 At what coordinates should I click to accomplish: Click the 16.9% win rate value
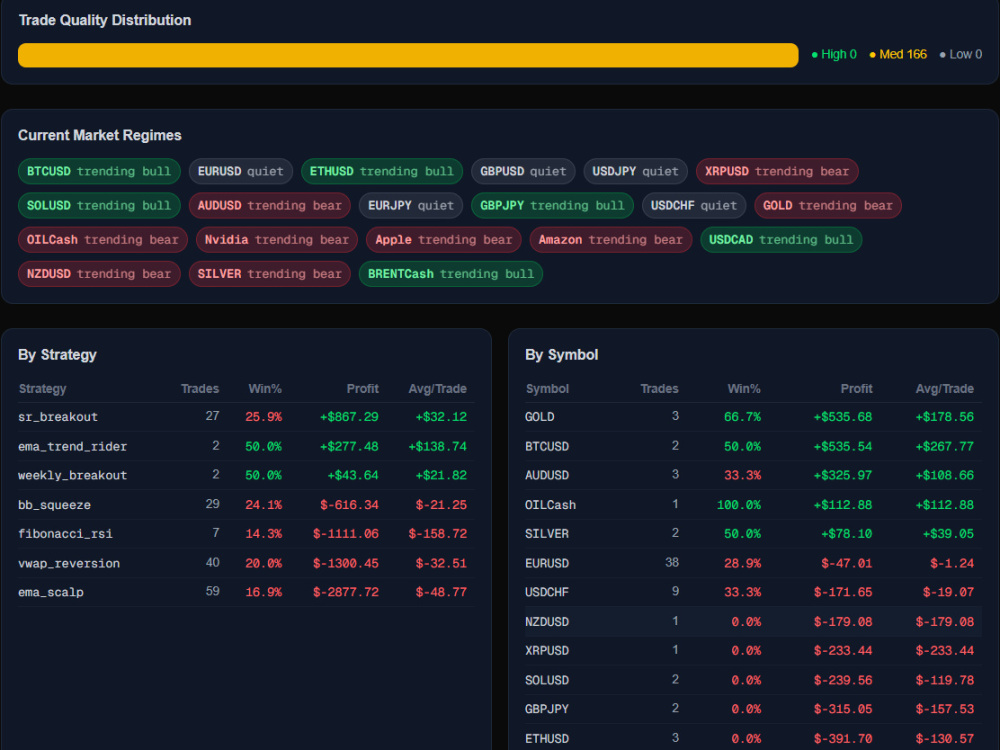[x=263, y=592]
